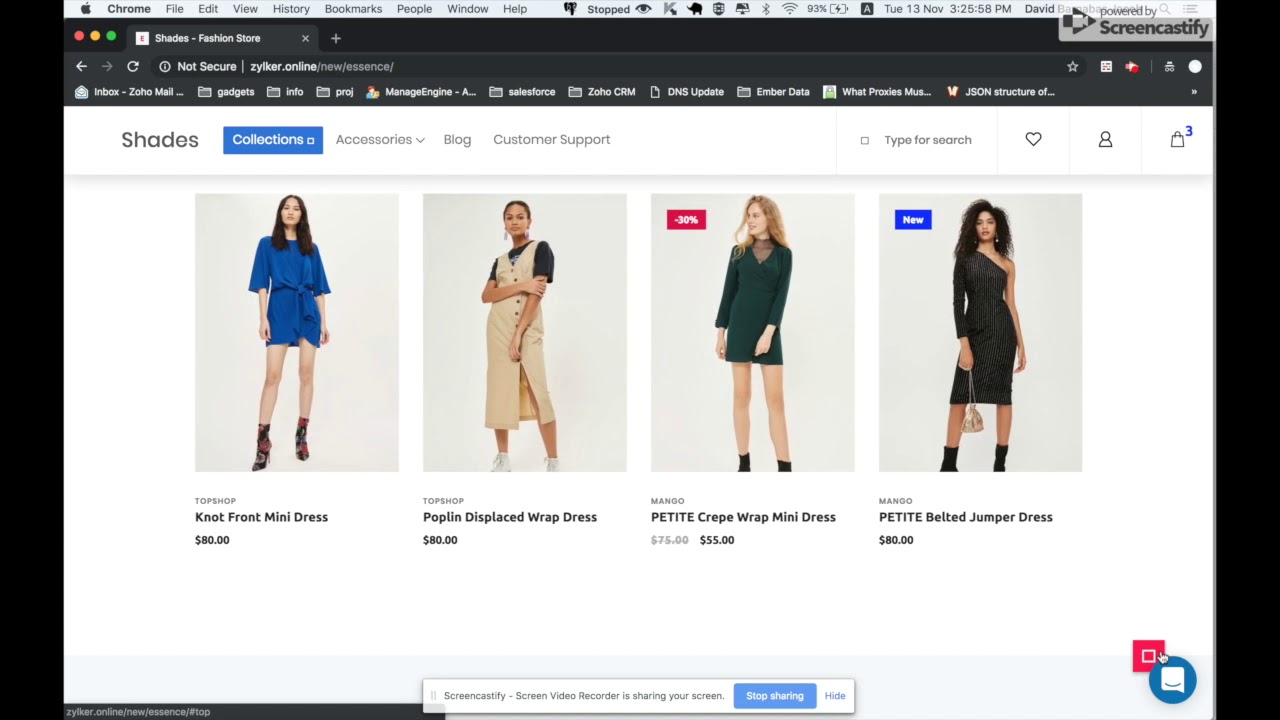Click the Wi-Fi status icon
The width and height of the screenshot is (1280, 720).
click(790, 9)
